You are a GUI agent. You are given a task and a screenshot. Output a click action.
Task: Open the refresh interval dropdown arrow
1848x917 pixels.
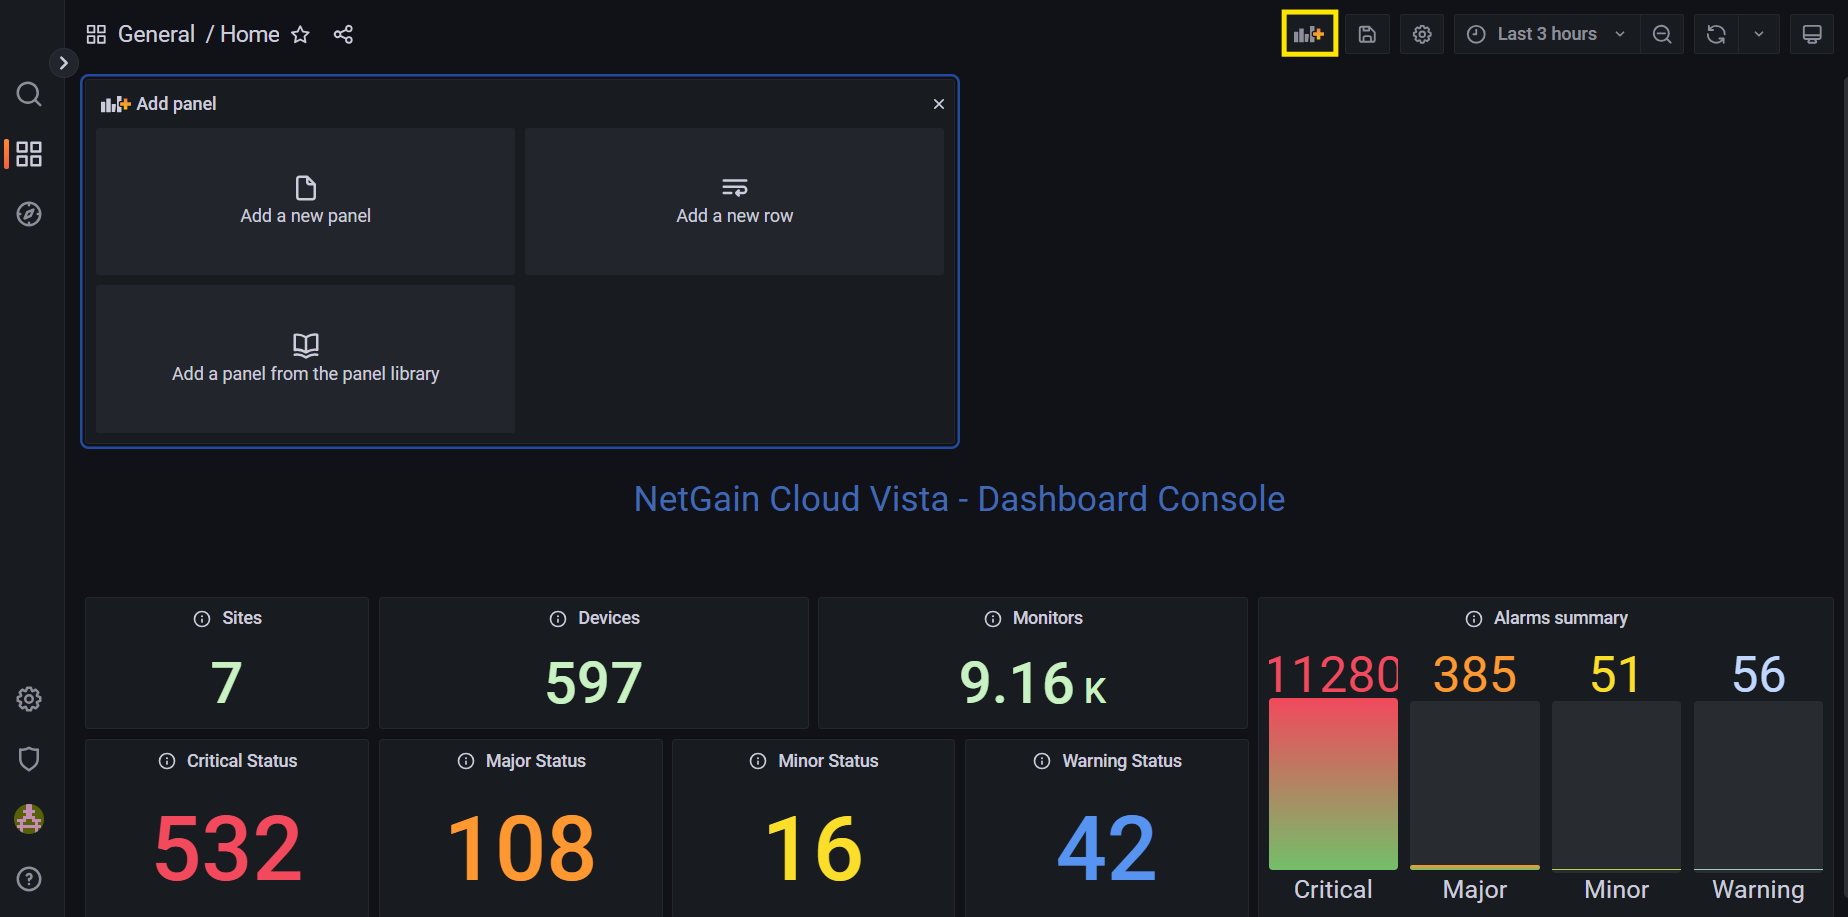point(1759,34)
